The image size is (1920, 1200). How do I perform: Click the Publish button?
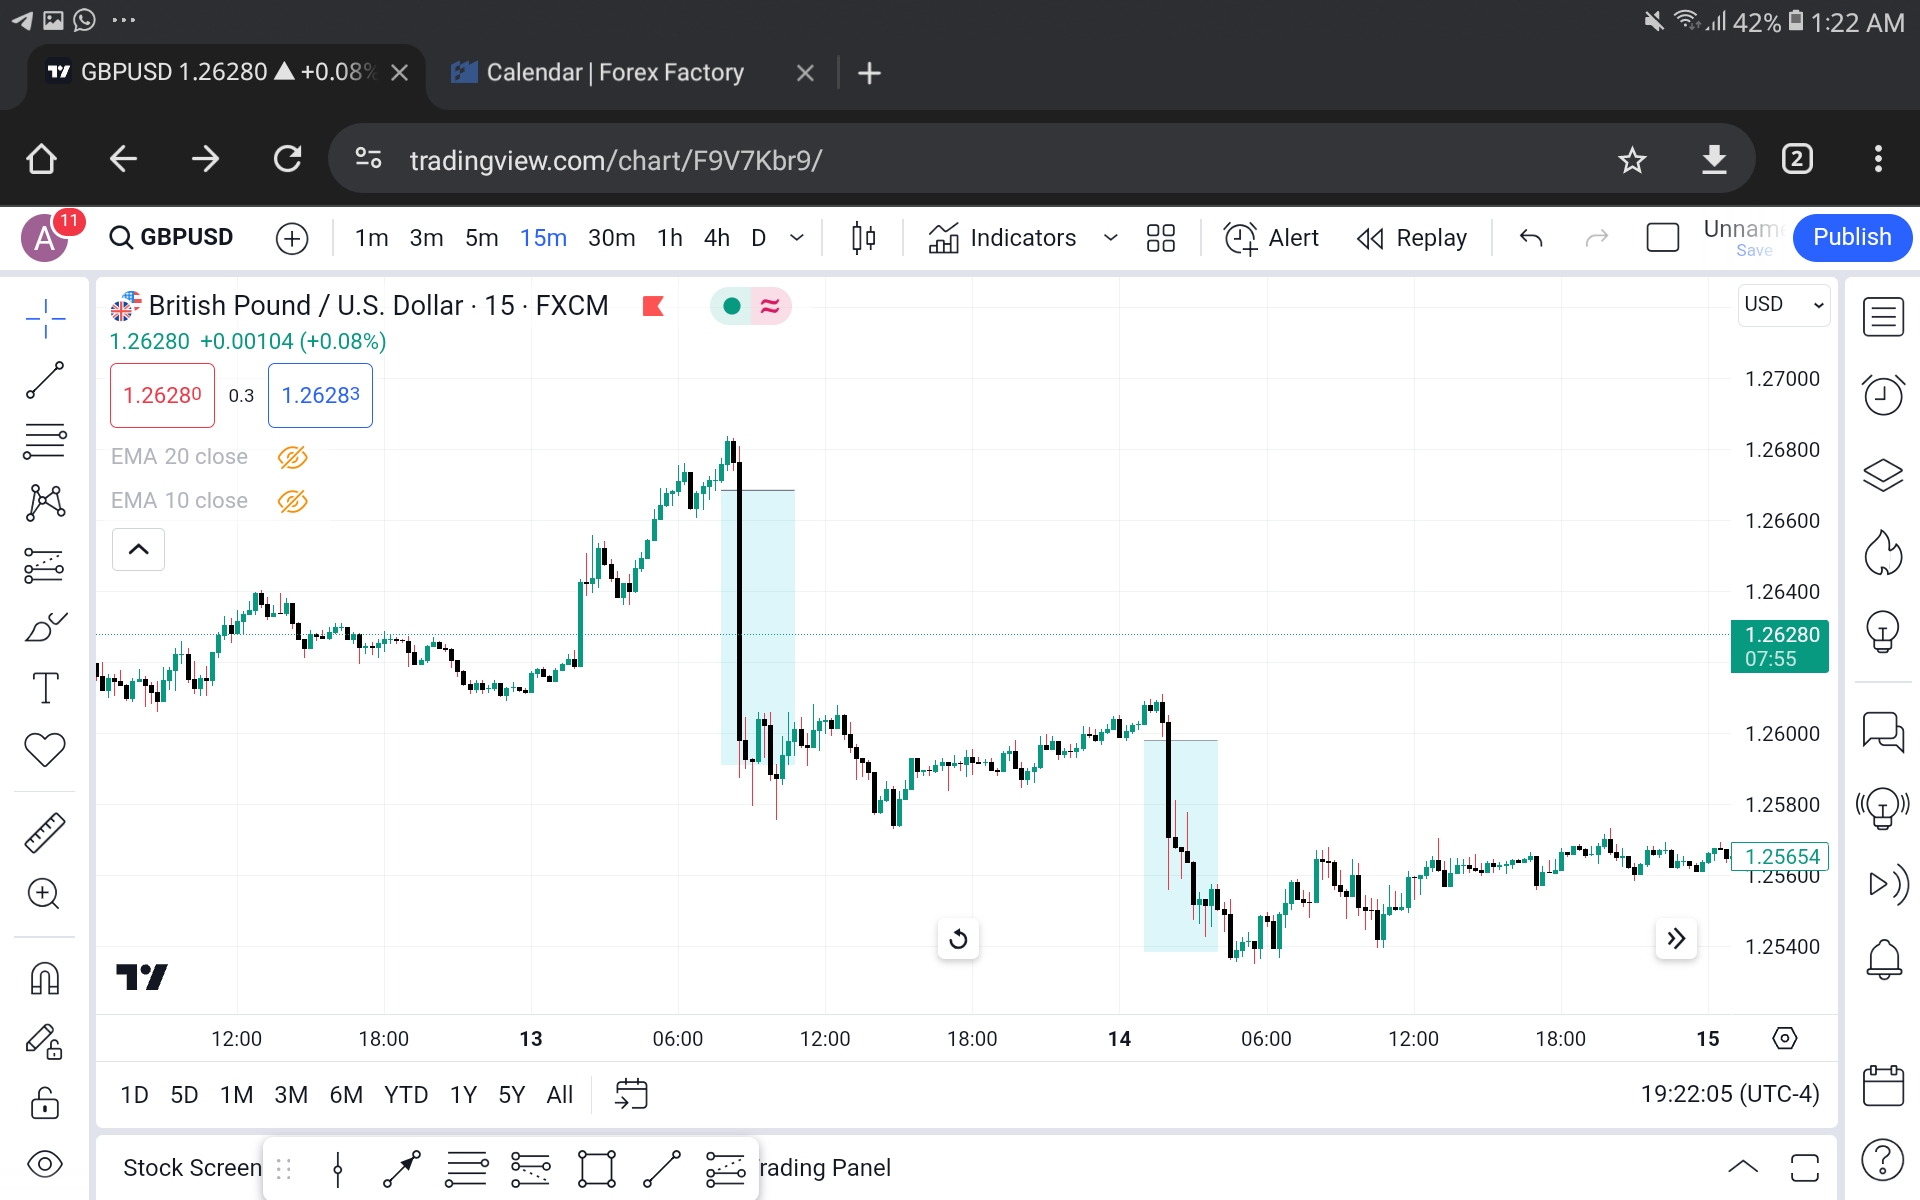point(1852,236)
